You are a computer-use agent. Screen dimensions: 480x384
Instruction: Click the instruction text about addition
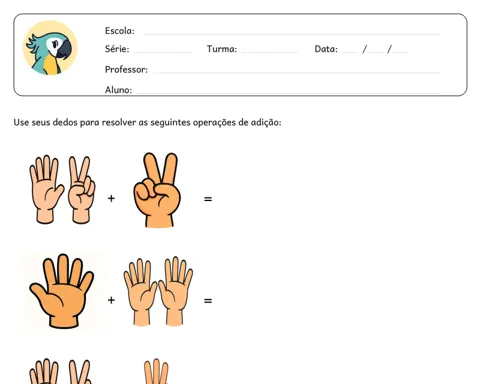[x=147, y=122]
